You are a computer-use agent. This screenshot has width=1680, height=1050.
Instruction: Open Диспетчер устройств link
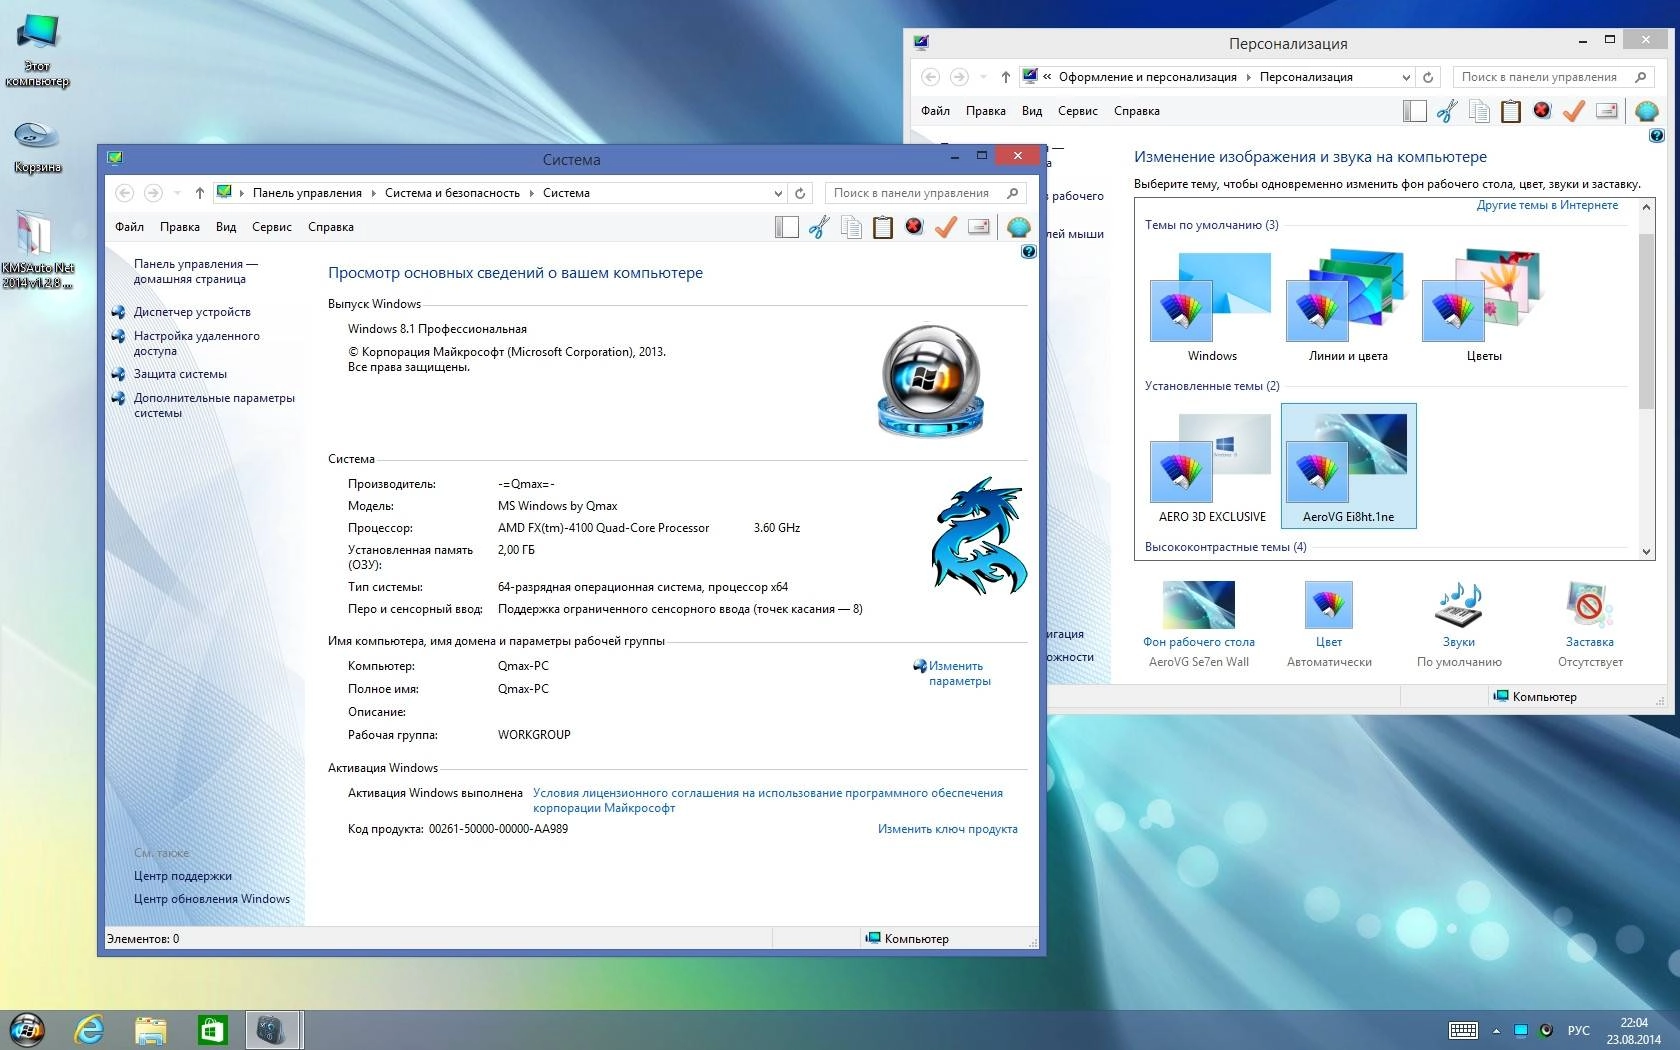192,312
